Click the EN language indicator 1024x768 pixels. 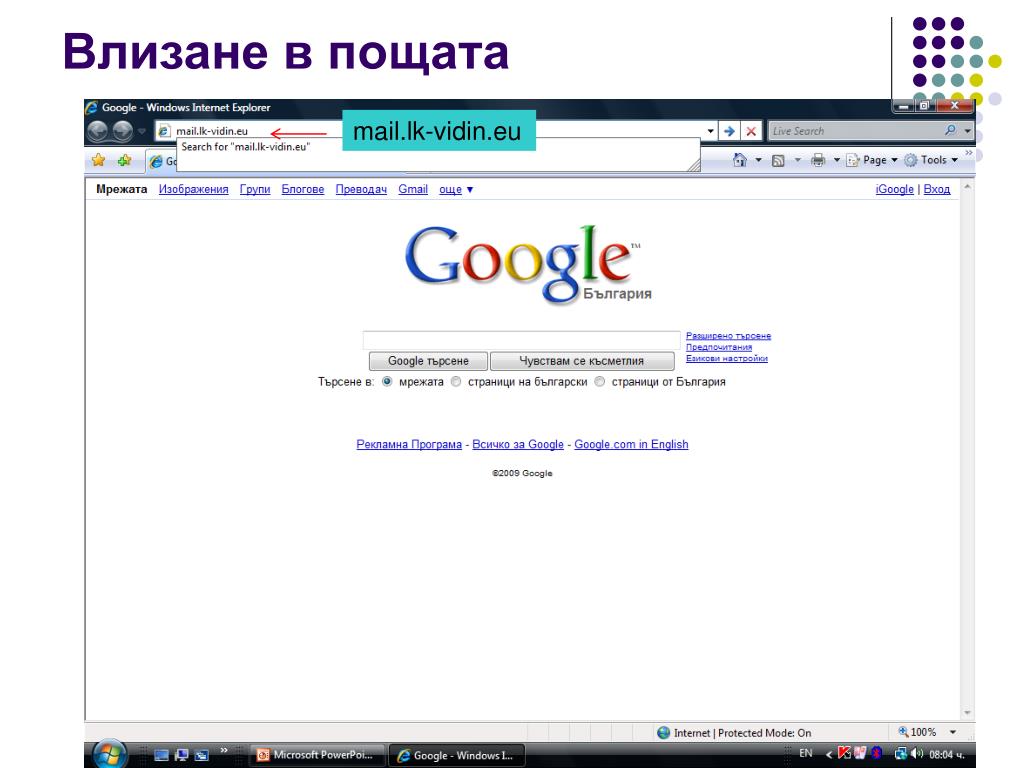(806, 754)
